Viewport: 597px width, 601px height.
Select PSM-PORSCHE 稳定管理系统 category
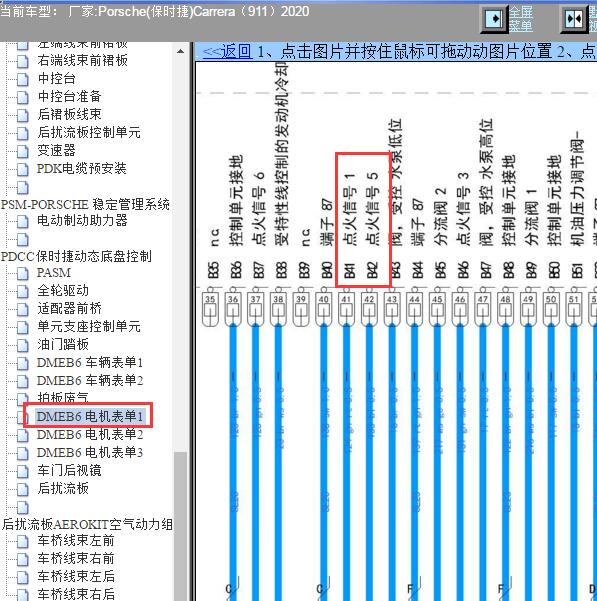point(85,204)
